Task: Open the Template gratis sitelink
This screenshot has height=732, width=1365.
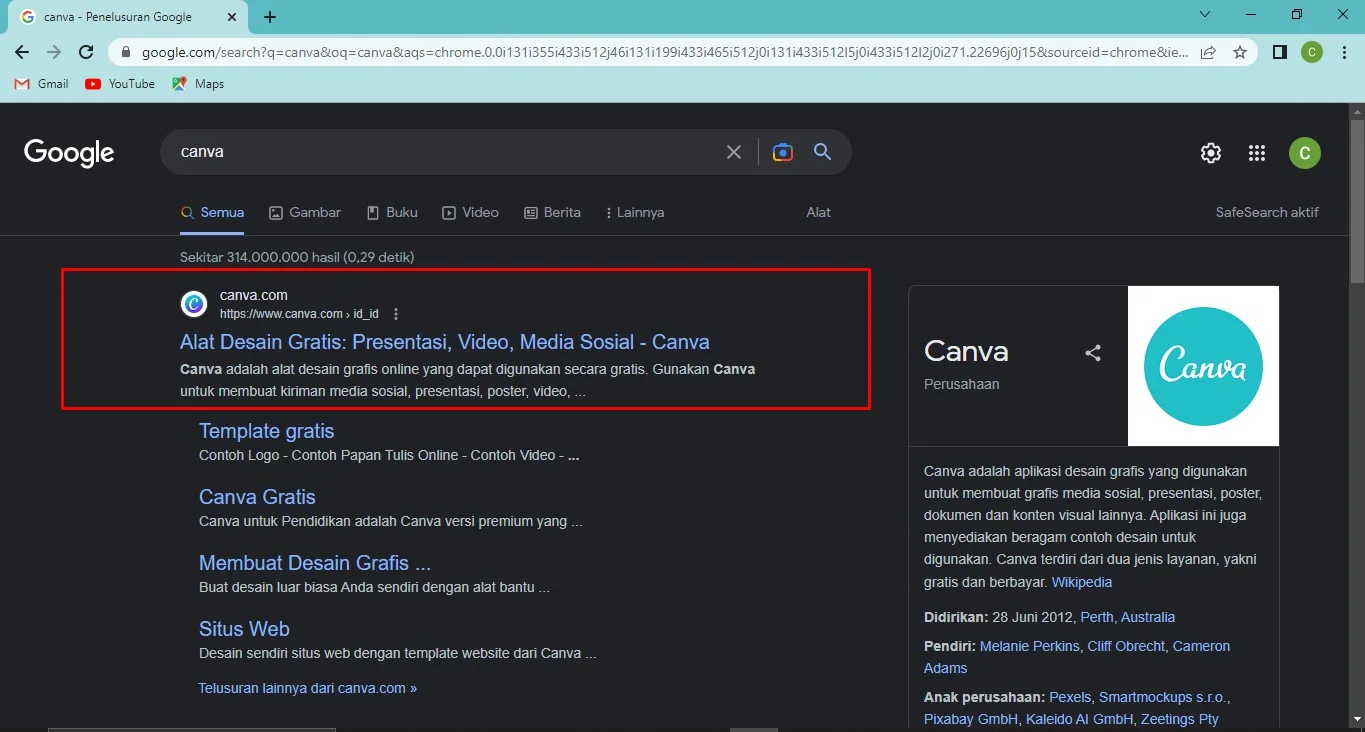Action: pyautogui.click(x=267, y=431)
